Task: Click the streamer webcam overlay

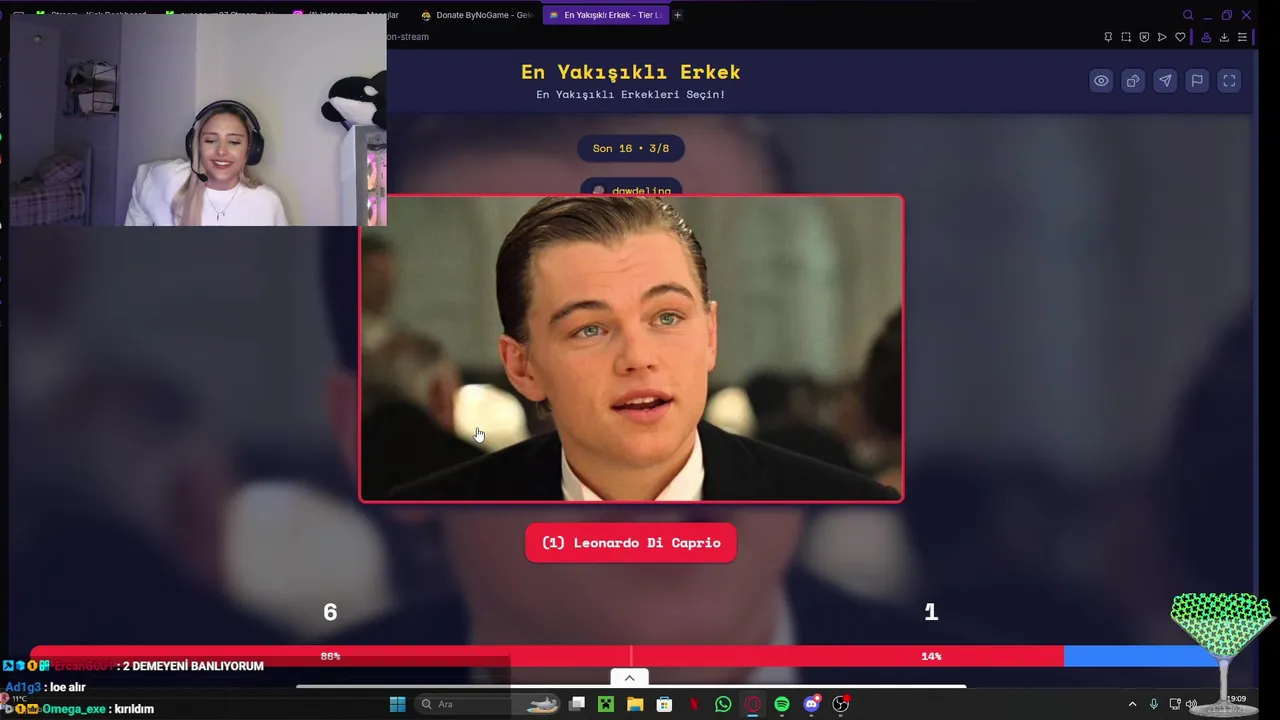Action: click(198, 121)
